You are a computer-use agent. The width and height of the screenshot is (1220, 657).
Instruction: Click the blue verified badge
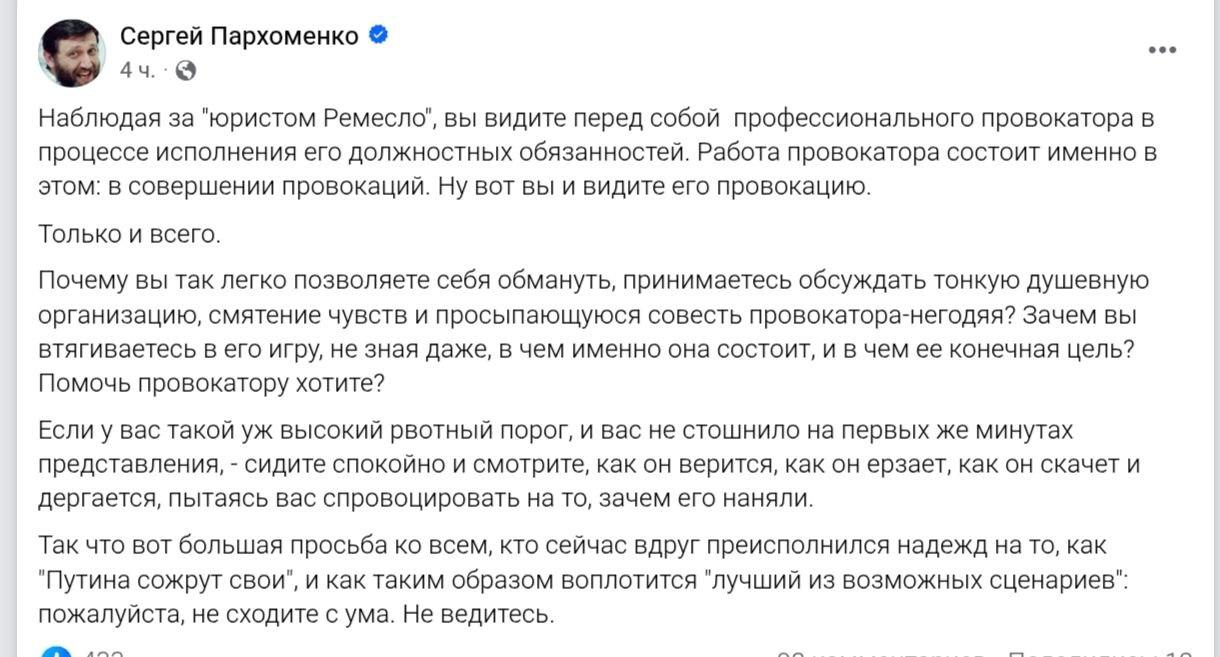pyautogui.click(x=379, y=36)
